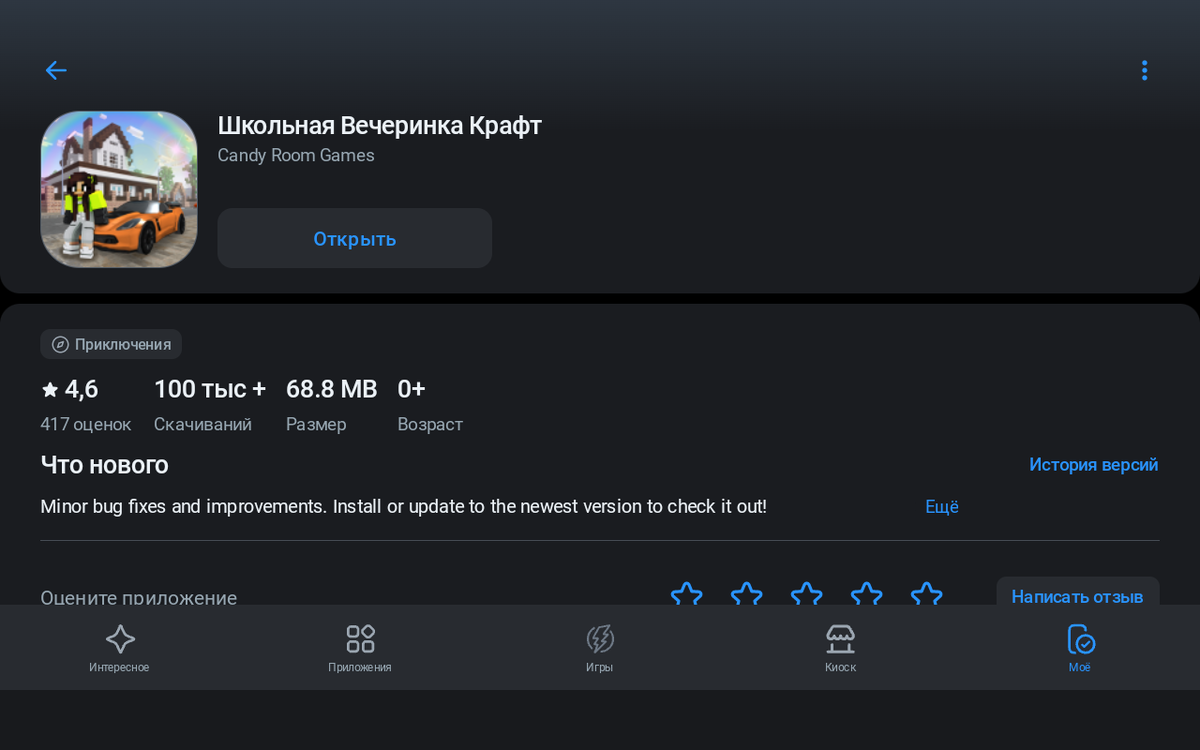
Task: Tap the Скачиваний label
Action: 203,424
